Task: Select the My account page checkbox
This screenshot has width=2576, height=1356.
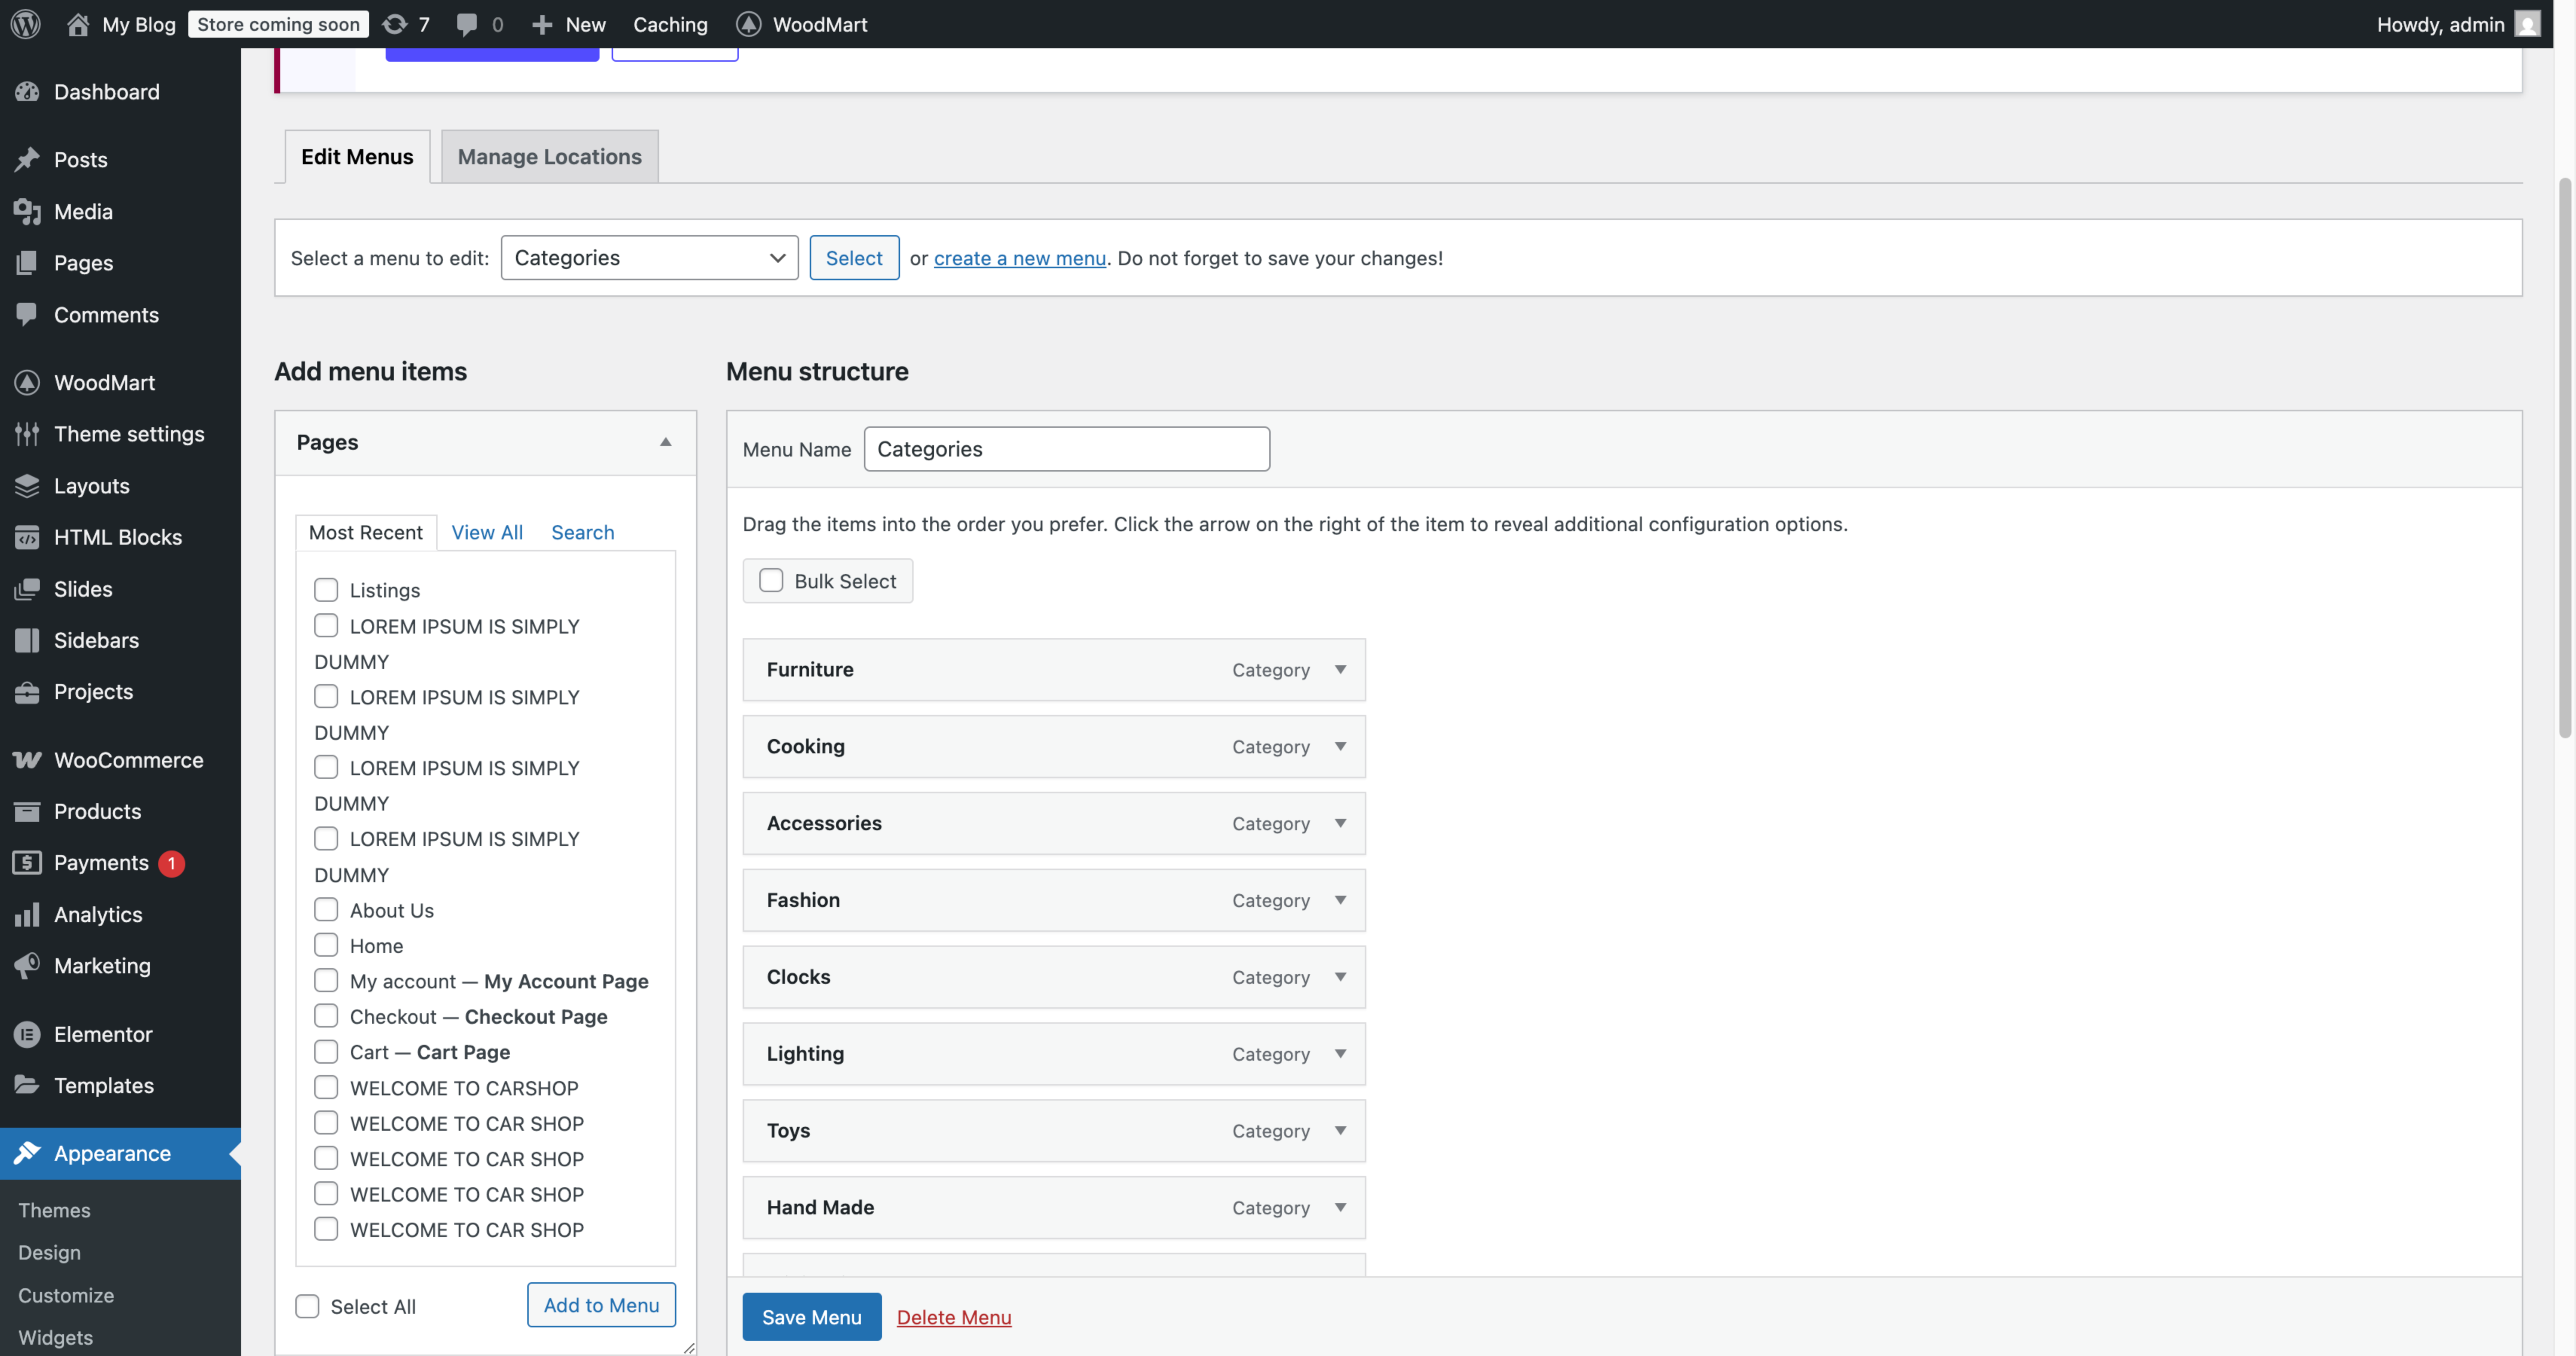Action: pos(326,980)
